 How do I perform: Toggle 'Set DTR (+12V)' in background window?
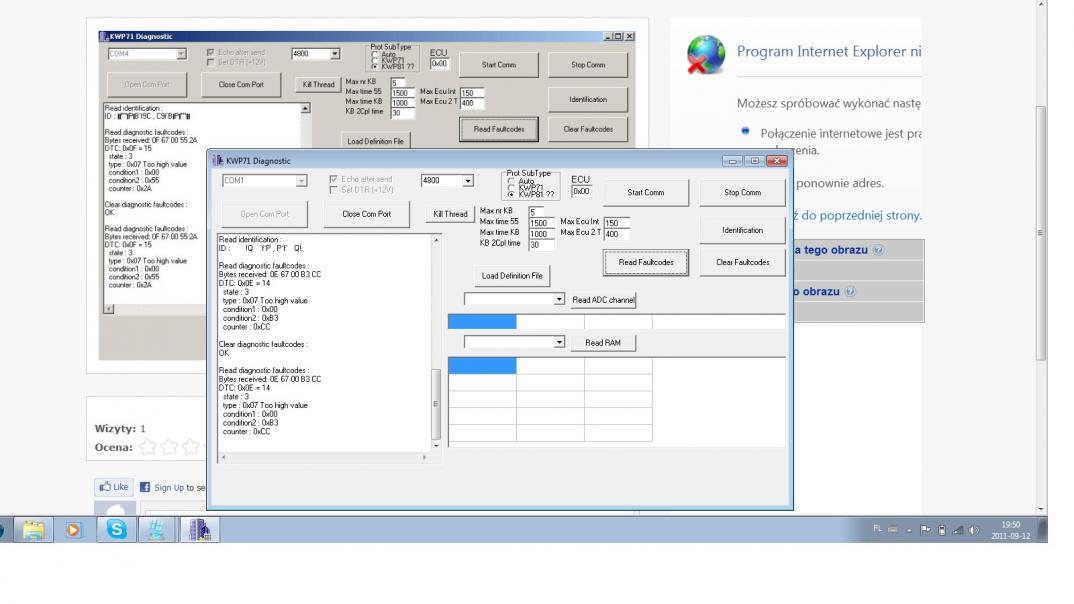(210, 62)
